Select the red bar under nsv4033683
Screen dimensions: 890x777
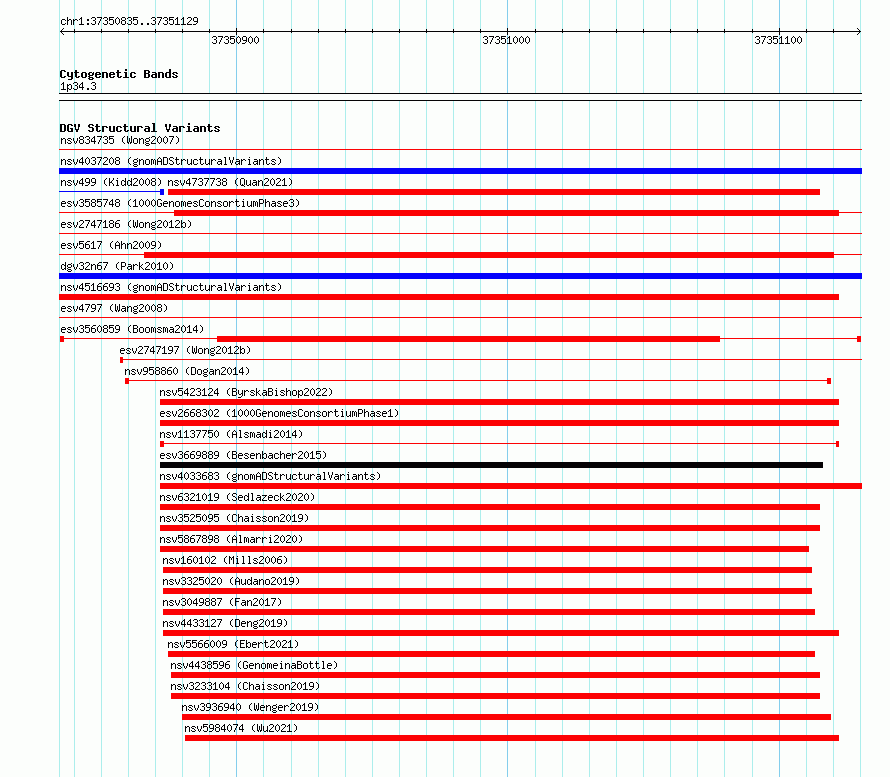tap(511, 486)
